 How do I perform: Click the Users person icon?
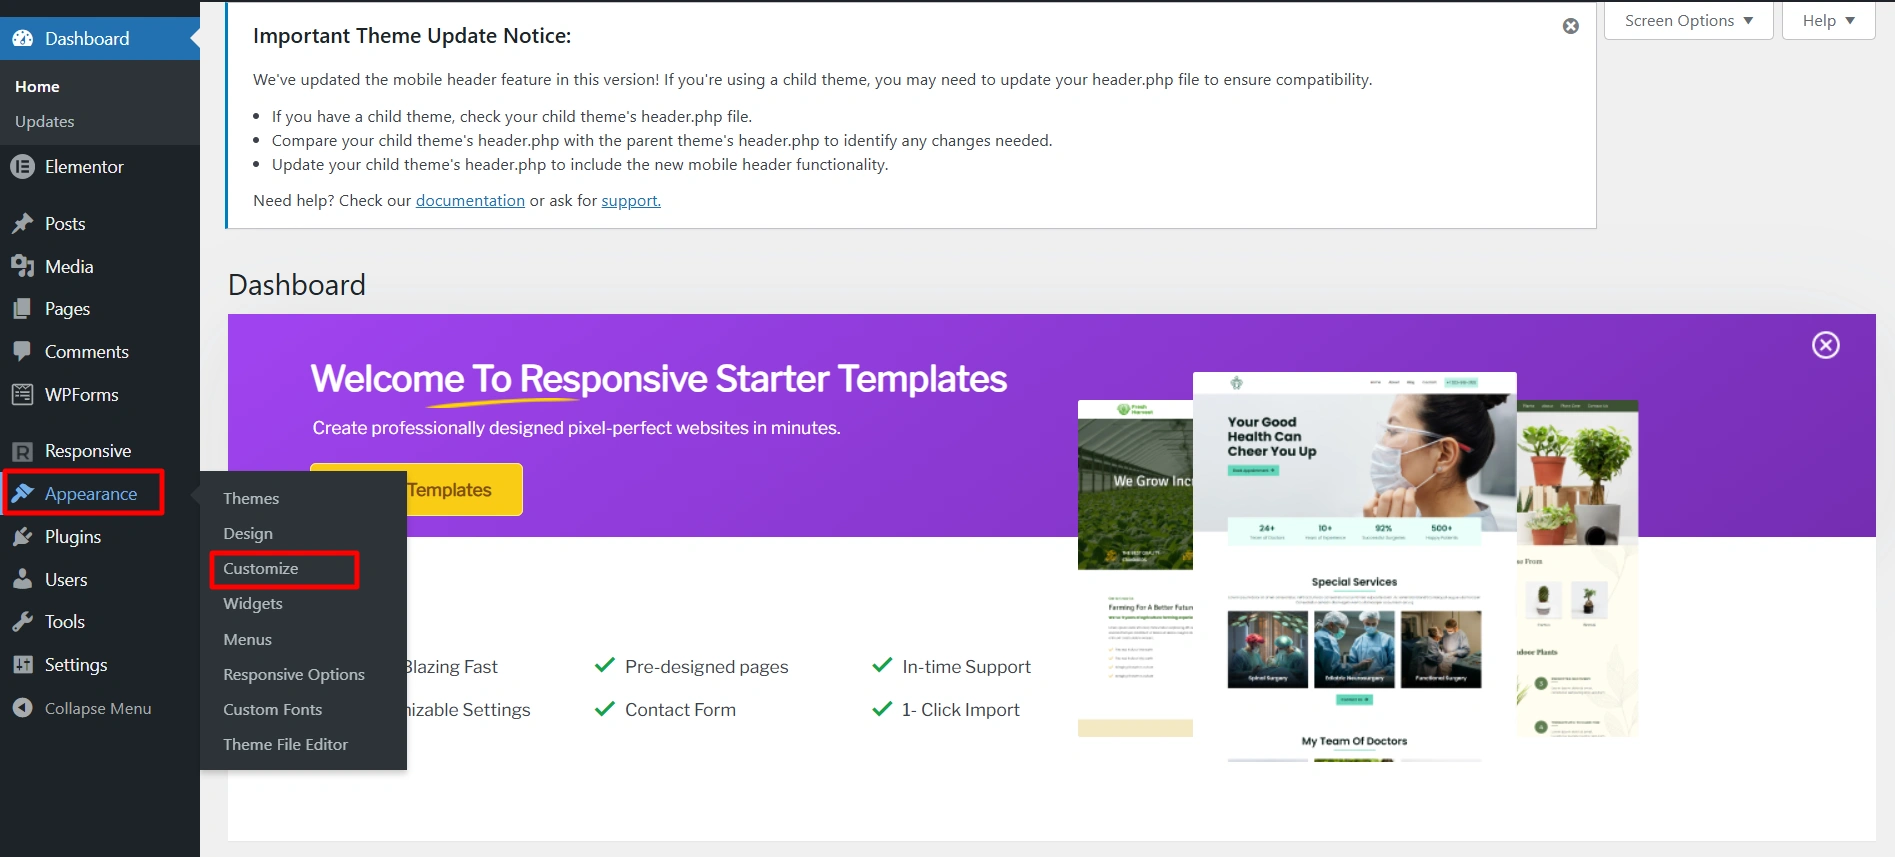coord(22,580)
